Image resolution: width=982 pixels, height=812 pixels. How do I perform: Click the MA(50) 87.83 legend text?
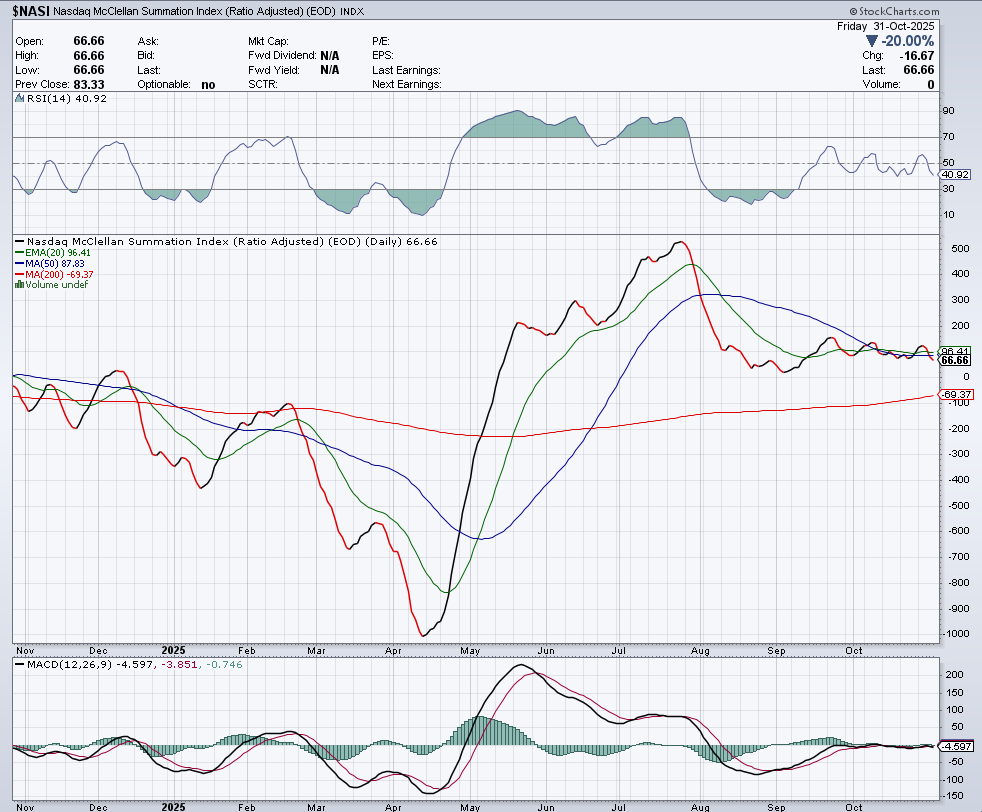point(55,264)
